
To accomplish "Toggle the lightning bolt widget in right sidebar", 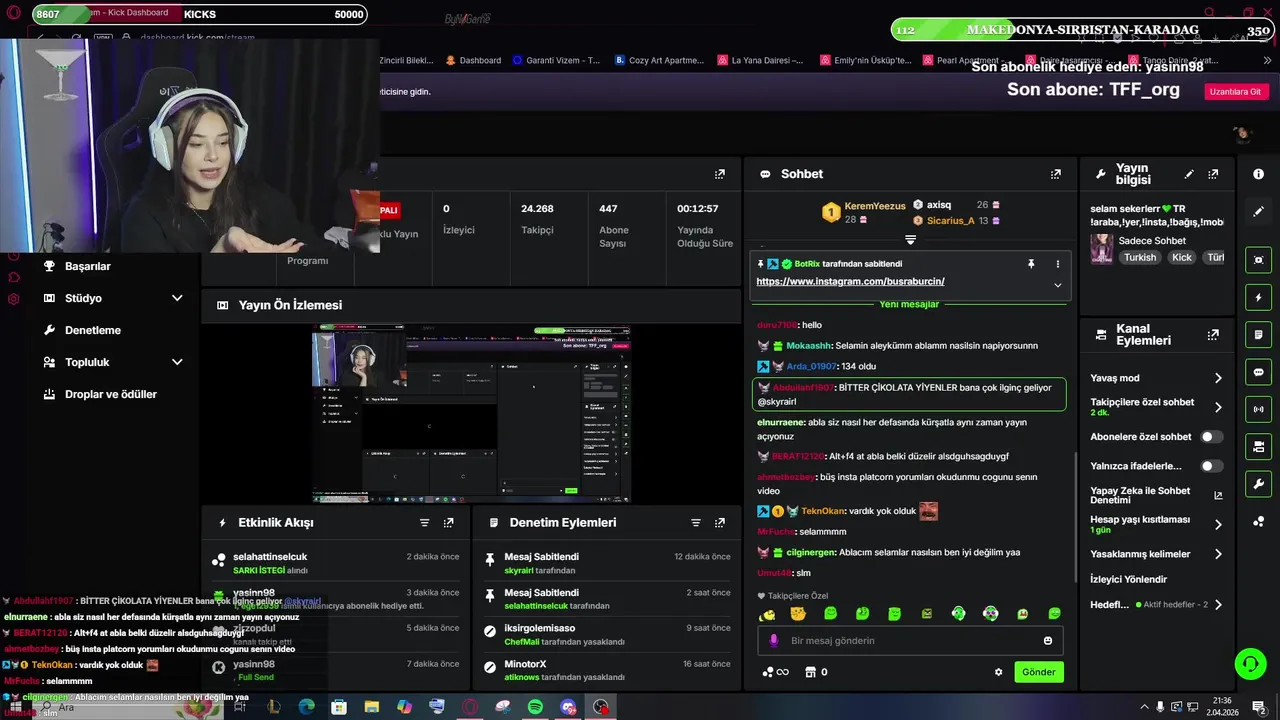I will point(1258,298).
